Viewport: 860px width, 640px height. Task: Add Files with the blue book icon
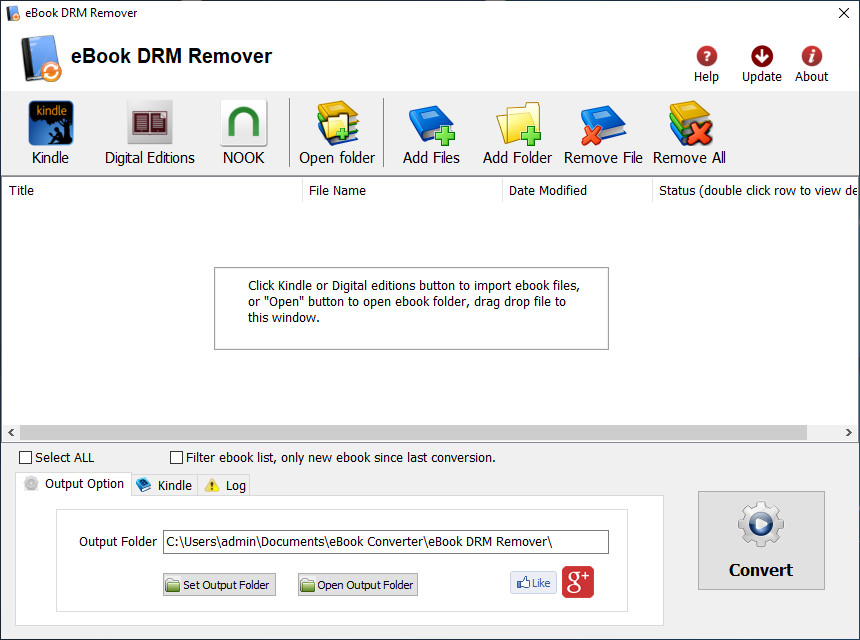click(431, 133)
